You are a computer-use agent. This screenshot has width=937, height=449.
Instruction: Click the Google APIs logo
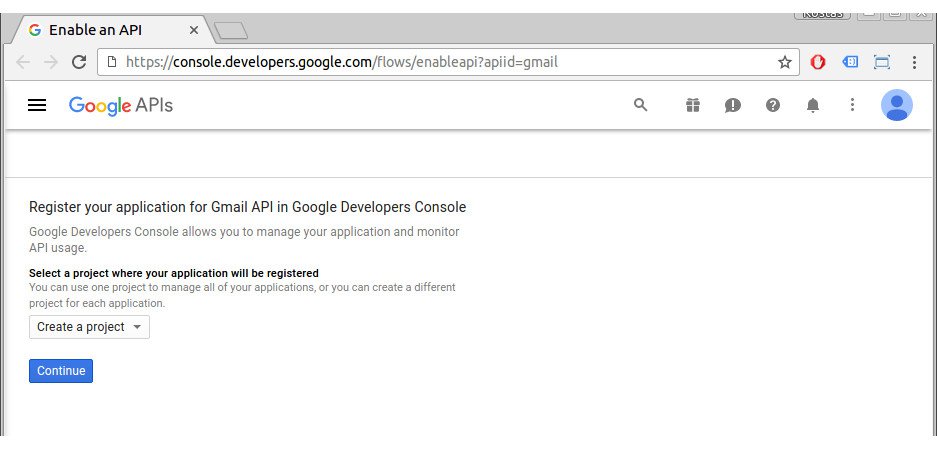[x=121, y=106]
